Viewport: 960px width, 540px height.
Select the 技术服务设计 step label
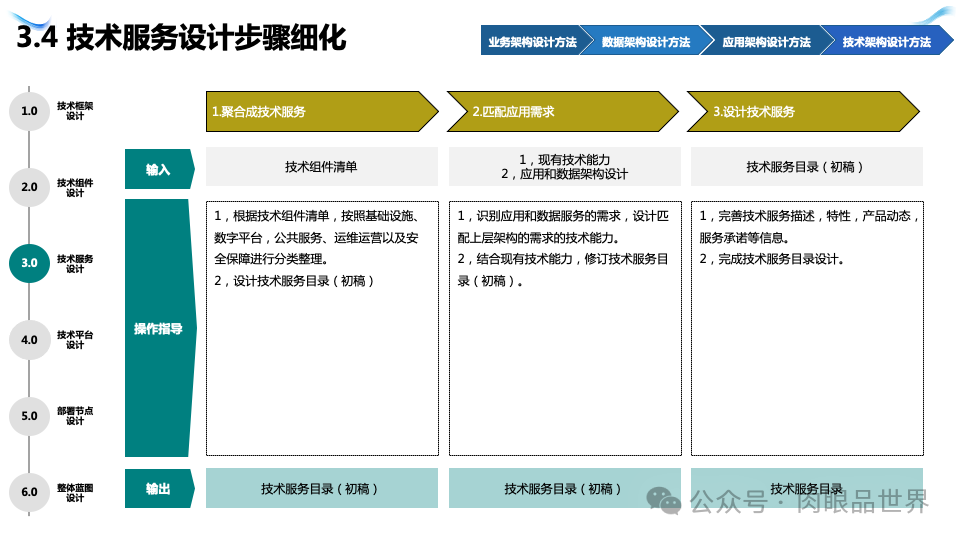click(75, 263)
